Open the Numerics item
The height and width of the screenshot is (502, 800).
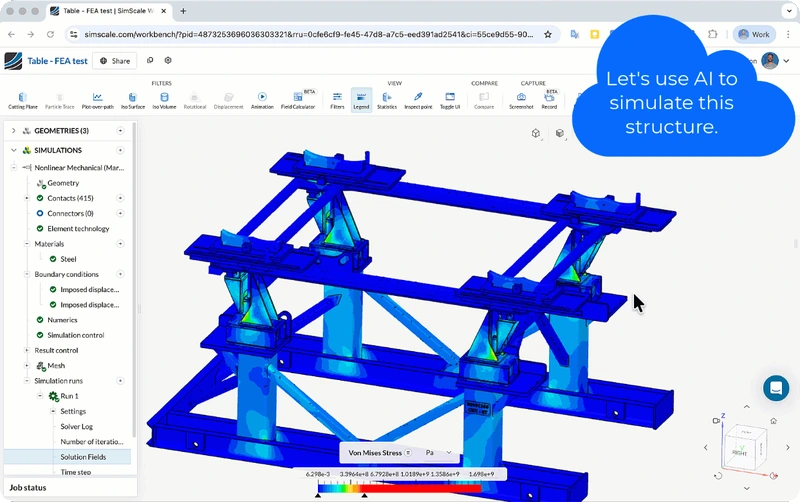[62, 320]
